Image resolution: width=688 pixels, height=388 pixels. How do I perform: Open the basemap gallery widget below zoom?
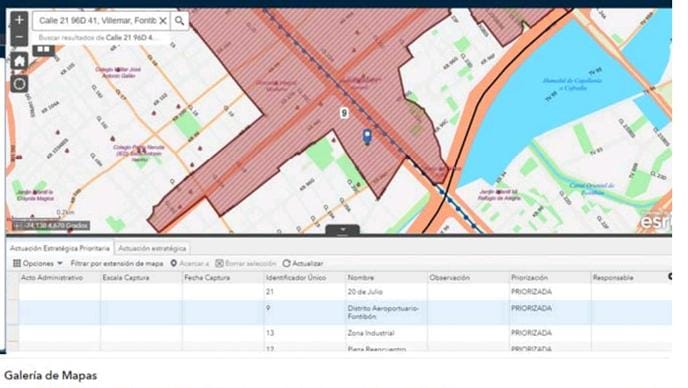coord(43,50)
